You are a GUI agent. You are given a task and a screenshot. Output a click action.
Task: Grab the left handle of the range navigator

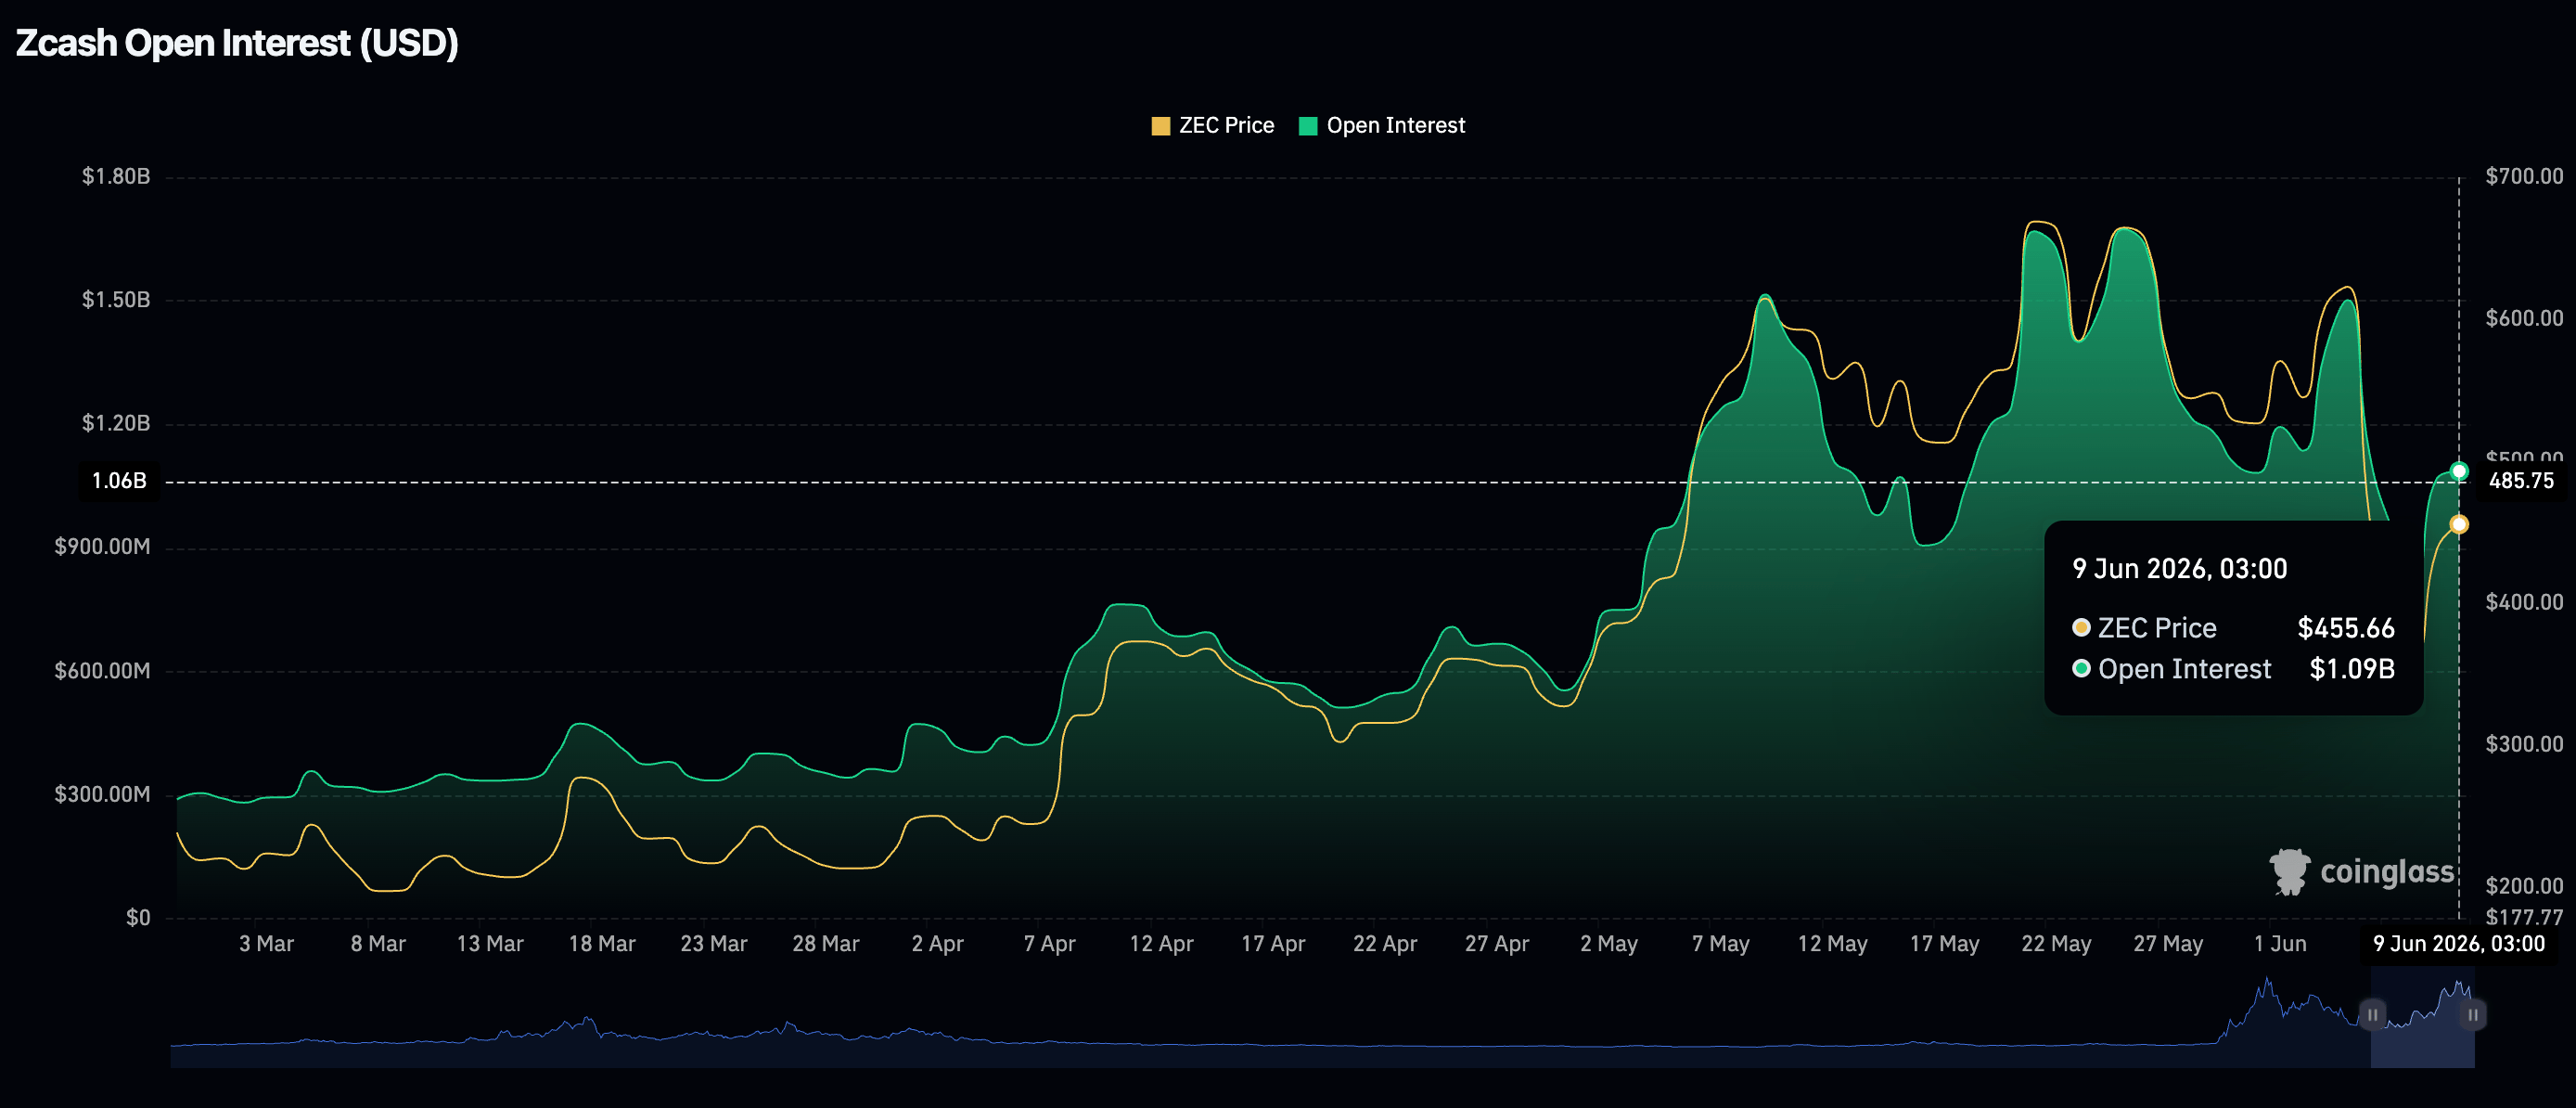[2372, 1014]
